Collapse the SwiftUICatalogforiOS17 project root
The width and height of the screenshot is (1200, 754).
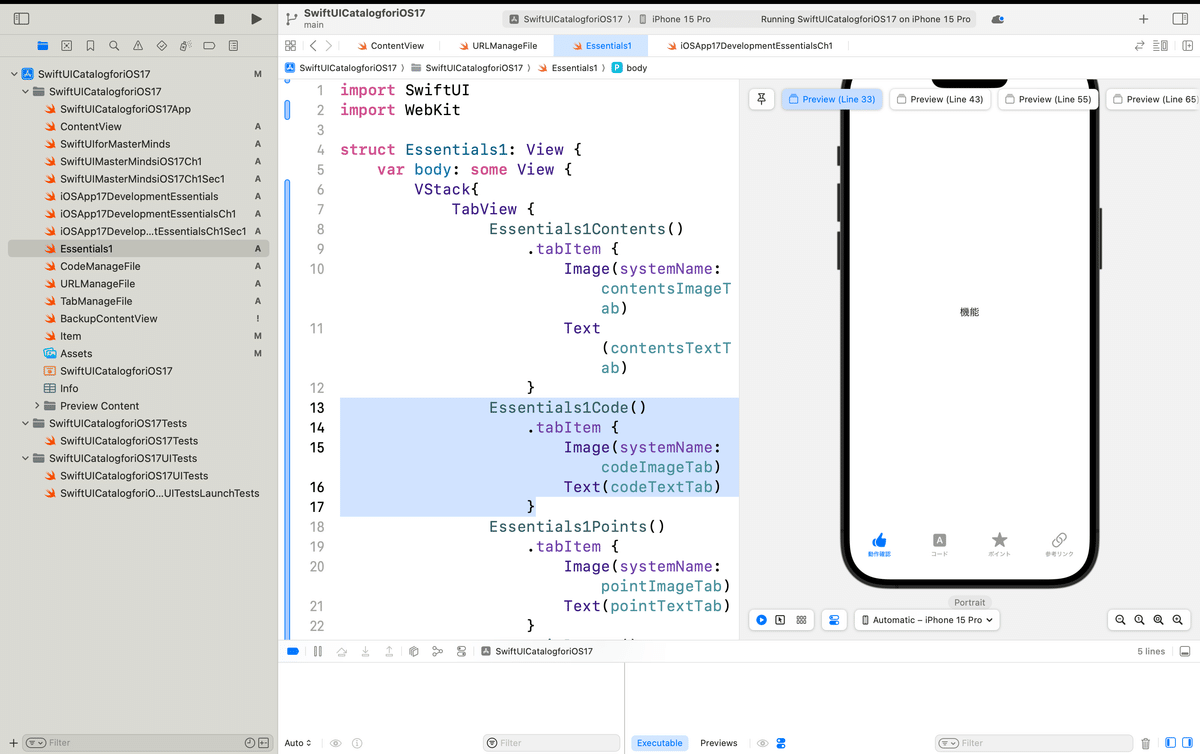[14, 74]
